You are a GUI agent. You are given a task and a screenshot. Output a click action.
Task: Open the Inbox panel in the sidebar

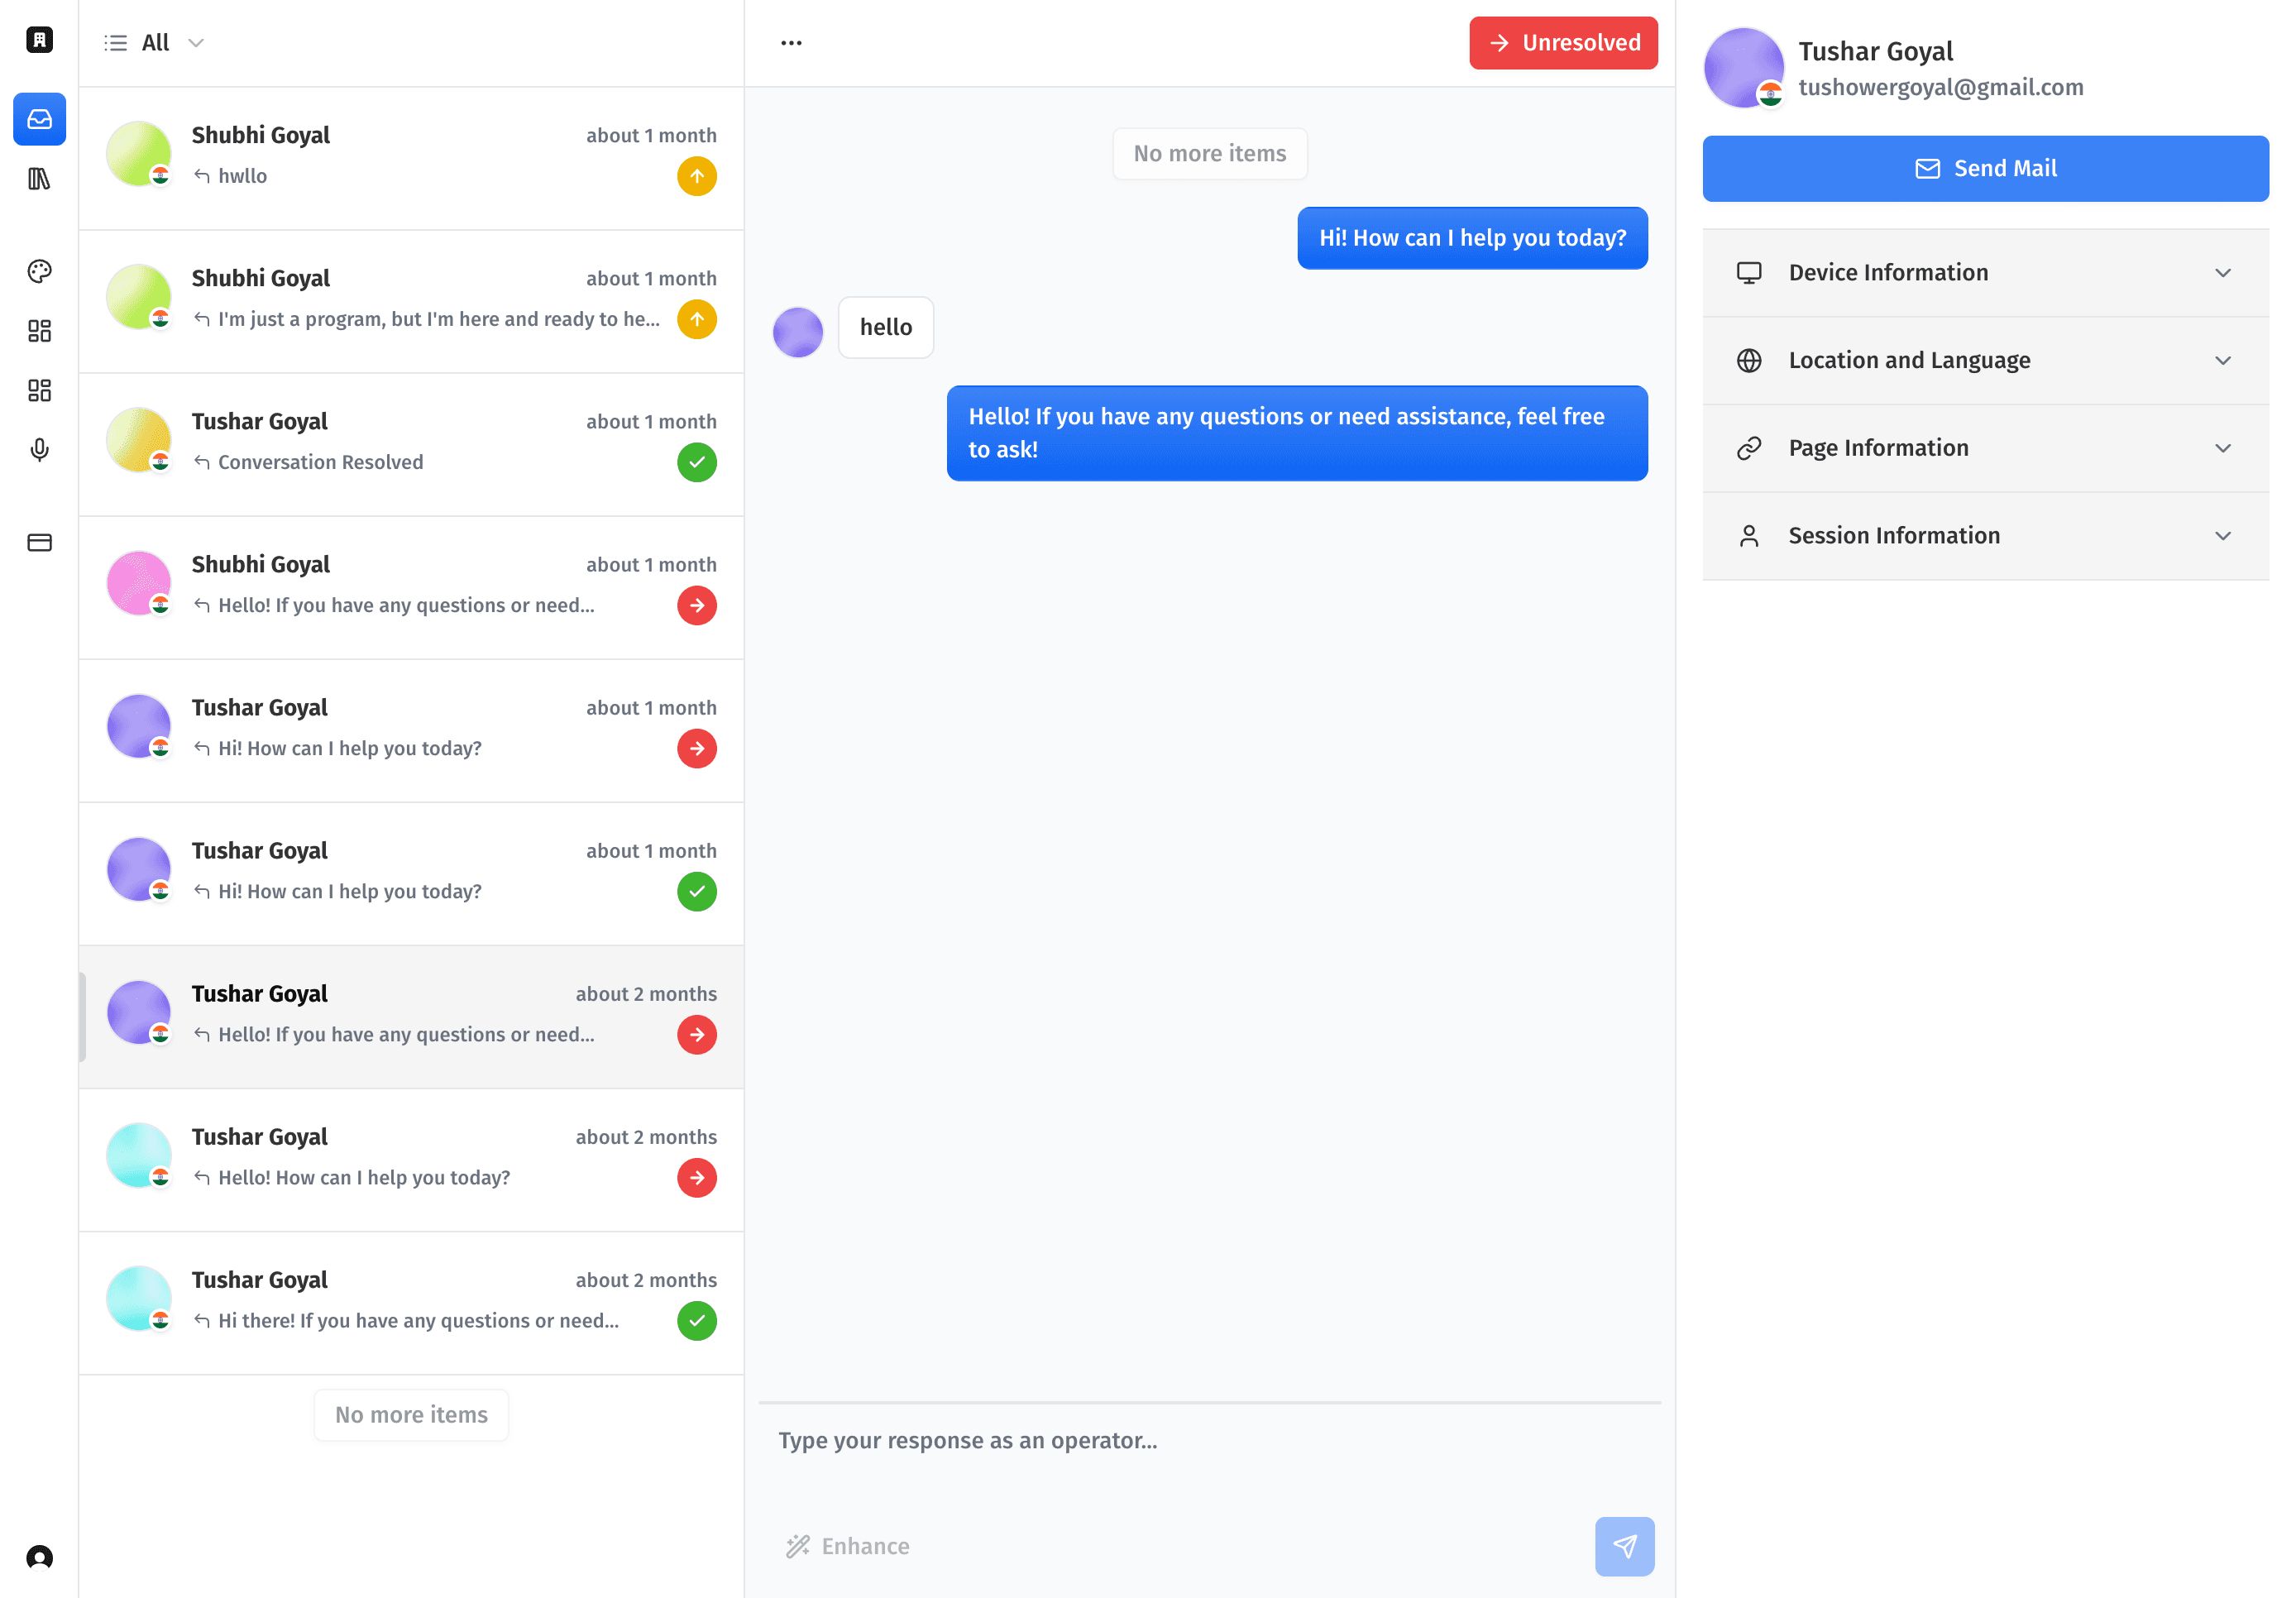click(39, 119)
